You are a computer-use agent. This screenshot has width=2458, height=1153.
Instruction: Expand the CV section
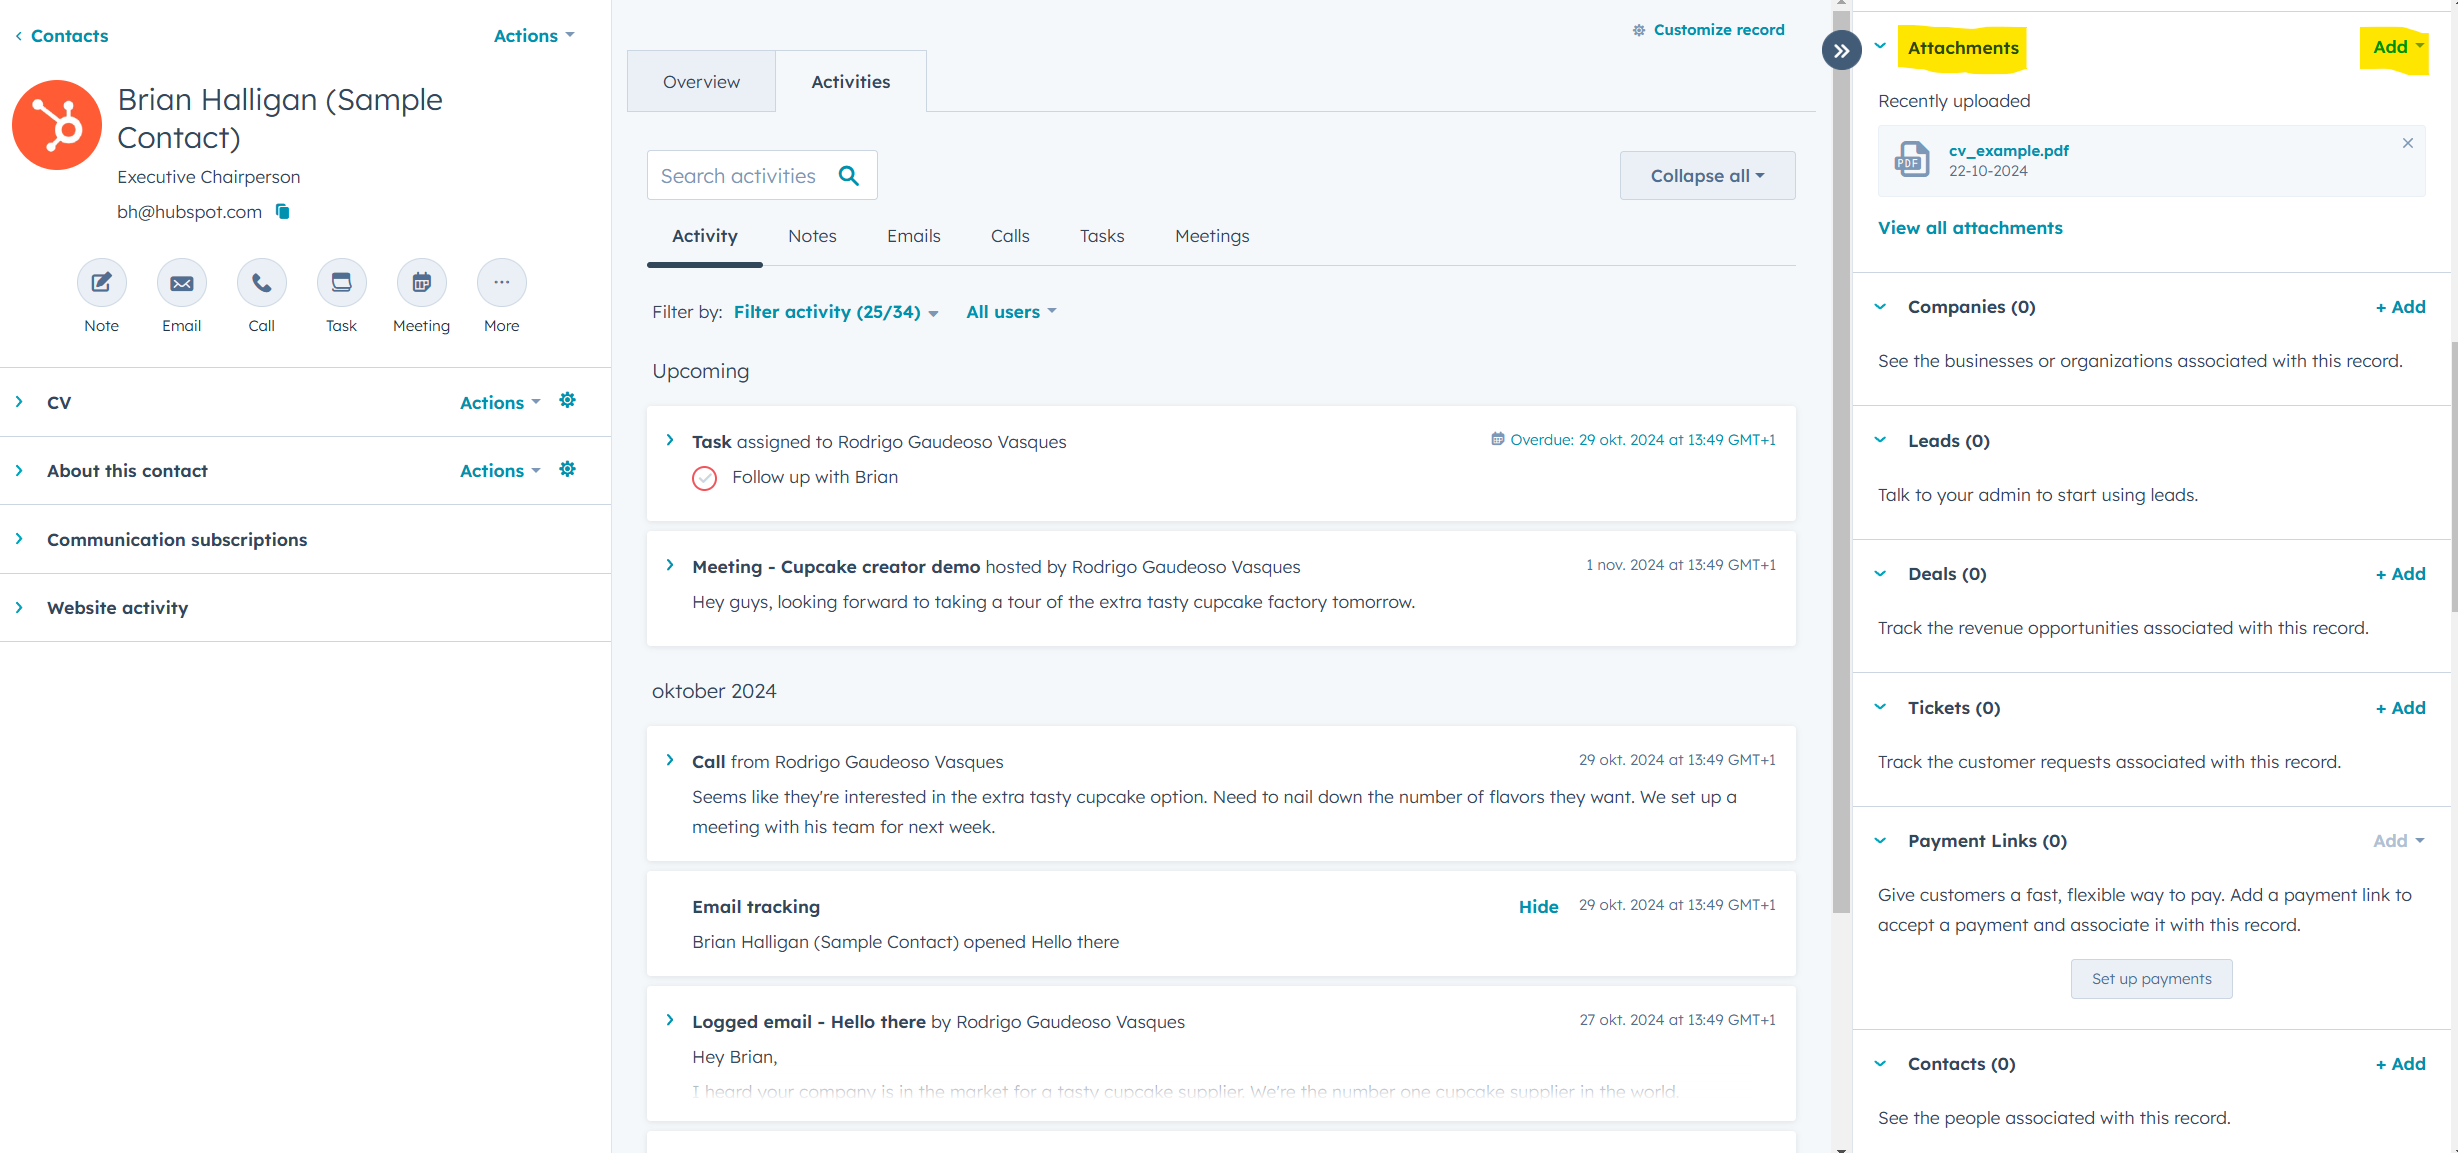click(19, 401)
